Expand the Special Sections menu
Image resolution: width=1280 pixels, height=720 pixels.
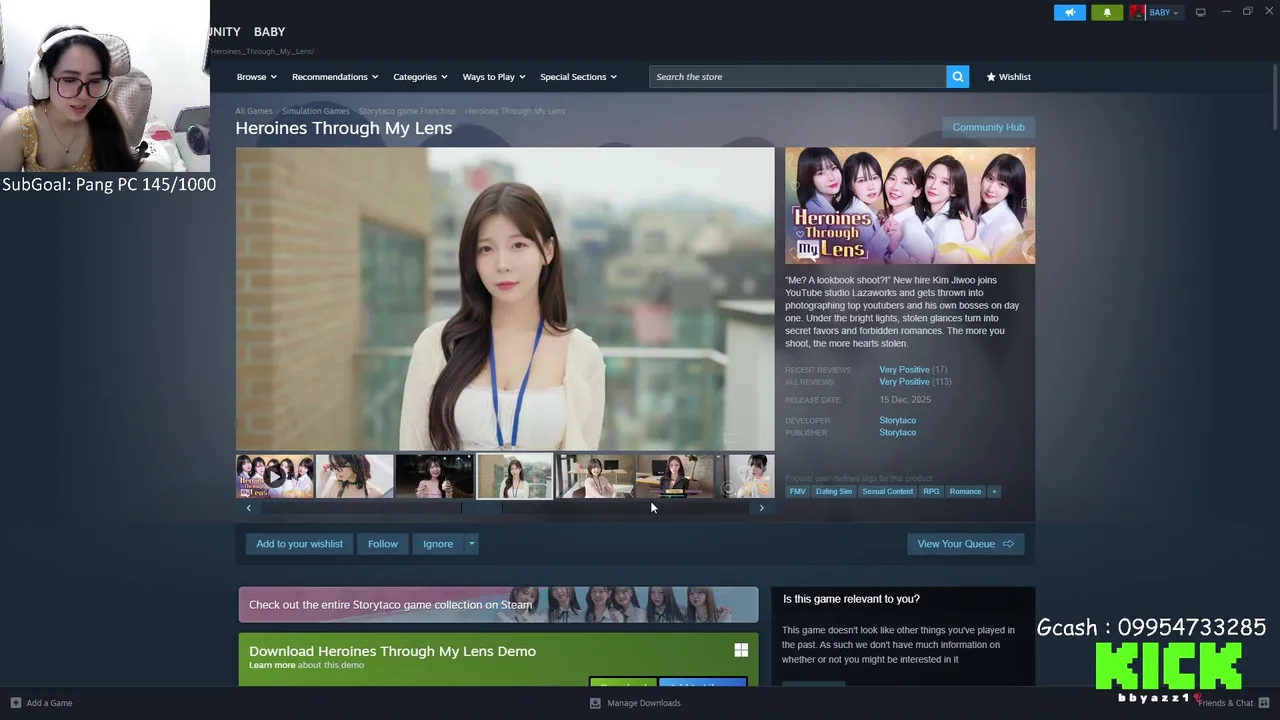pos(578,77)
